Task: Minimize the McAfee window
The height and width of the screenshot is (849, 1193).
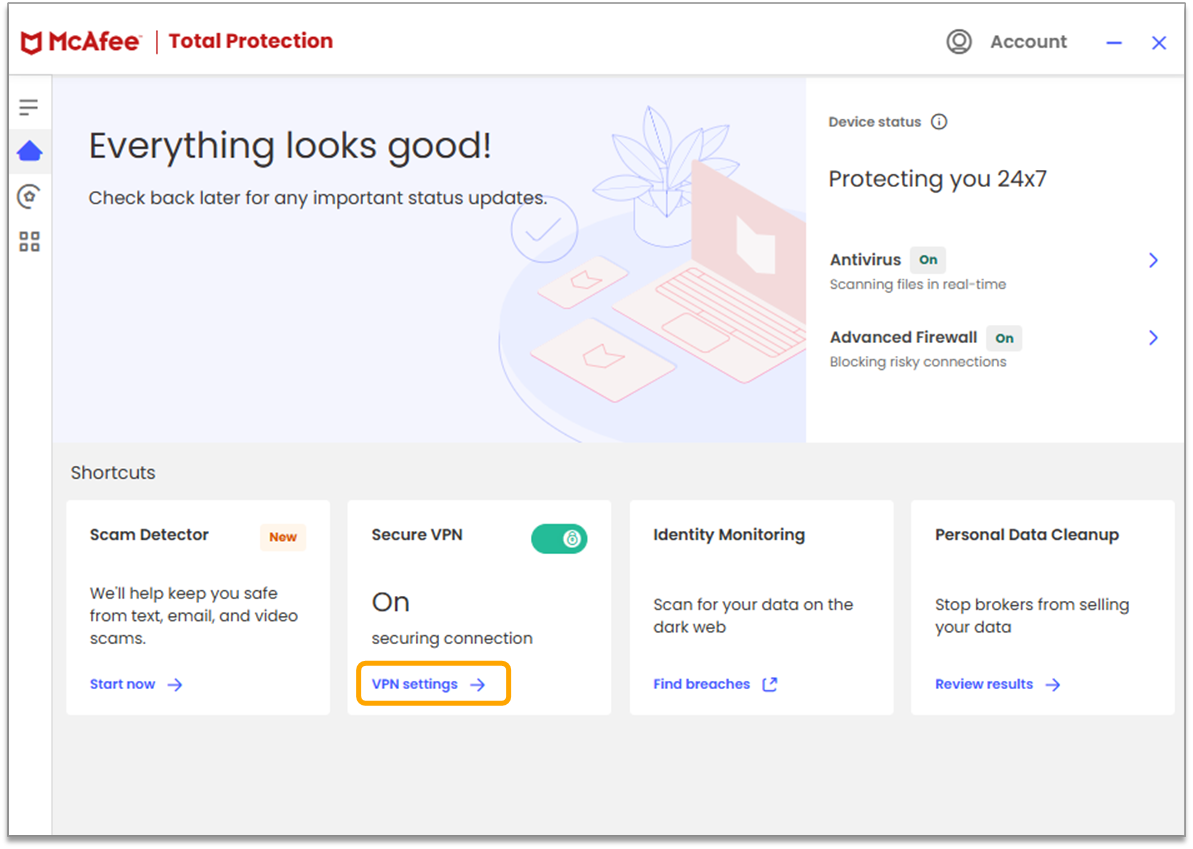Action: coord(1114,43)
